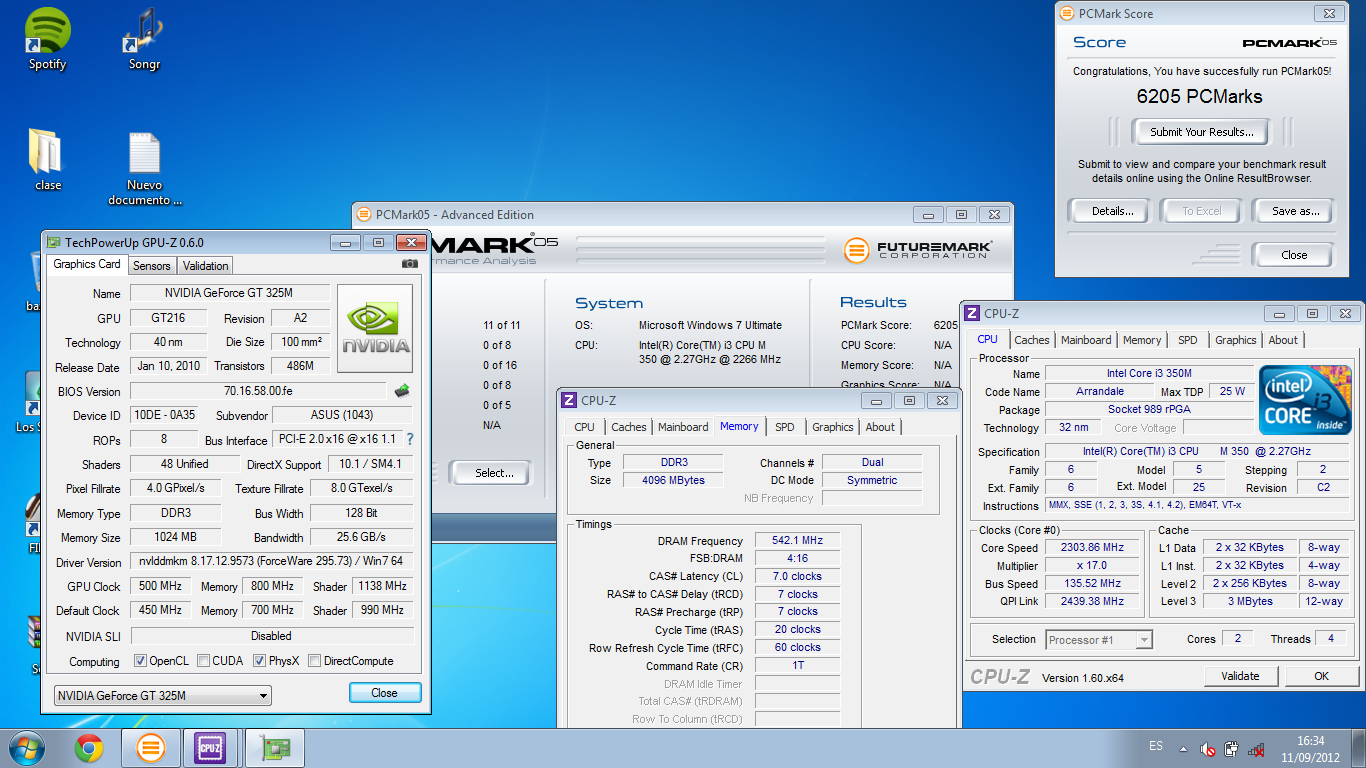Toggle the PhysX checkbox
The image size is (1366, 768).
pos(259,661)
